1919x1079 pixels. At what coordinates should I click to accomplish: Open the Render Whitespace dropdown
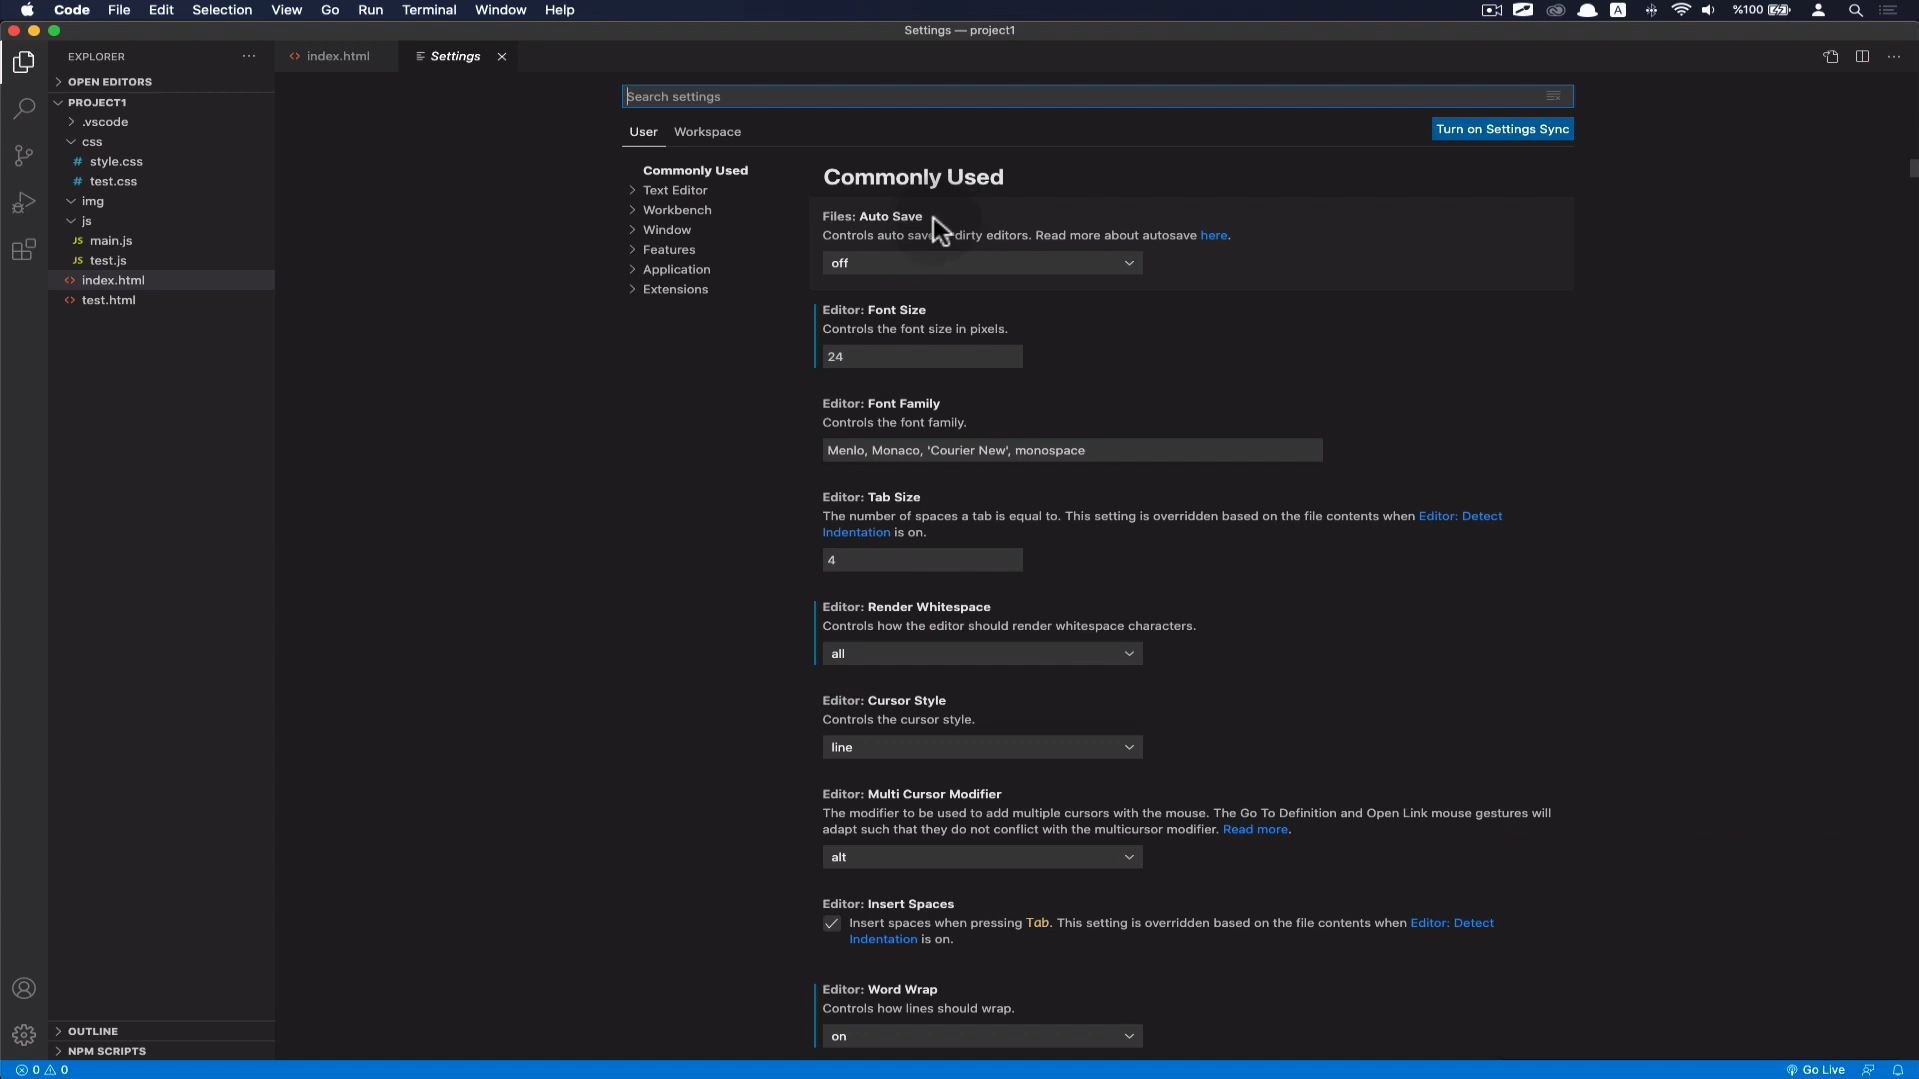[x=982, y=654]
